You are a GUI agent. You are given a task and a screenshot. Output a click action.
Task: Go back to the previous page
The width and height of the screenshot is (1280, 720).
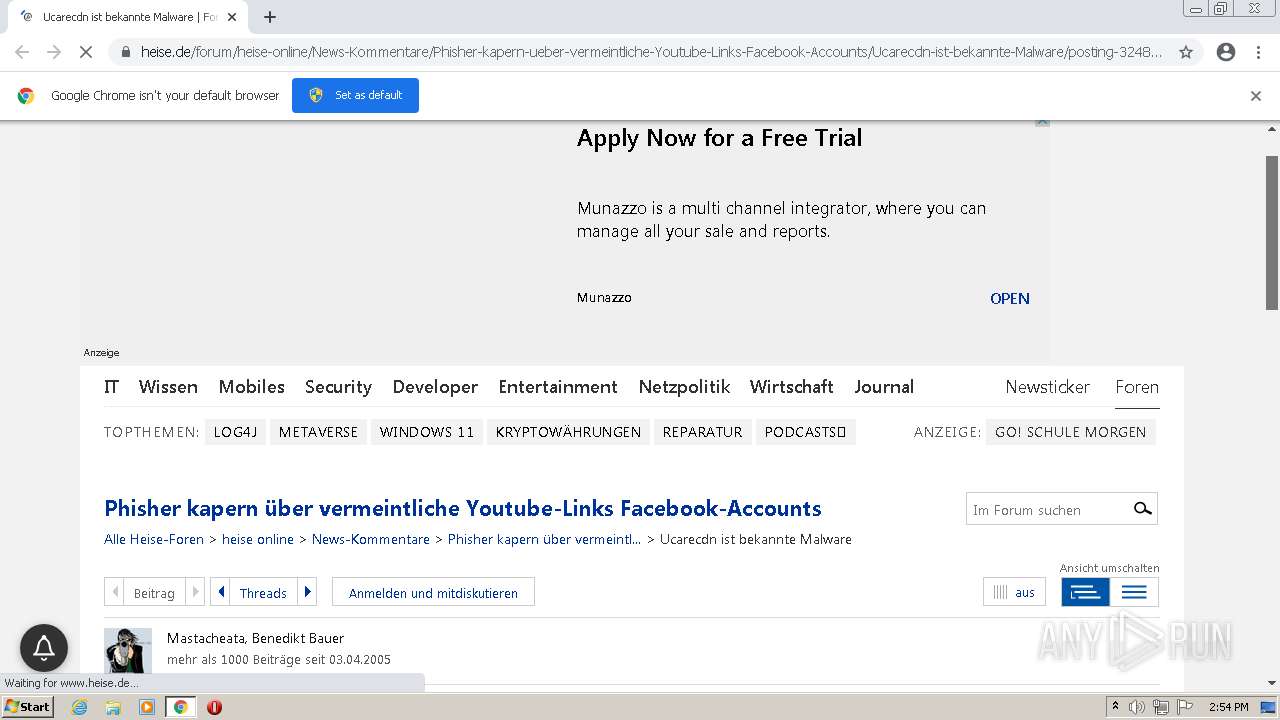click(22, 52)
